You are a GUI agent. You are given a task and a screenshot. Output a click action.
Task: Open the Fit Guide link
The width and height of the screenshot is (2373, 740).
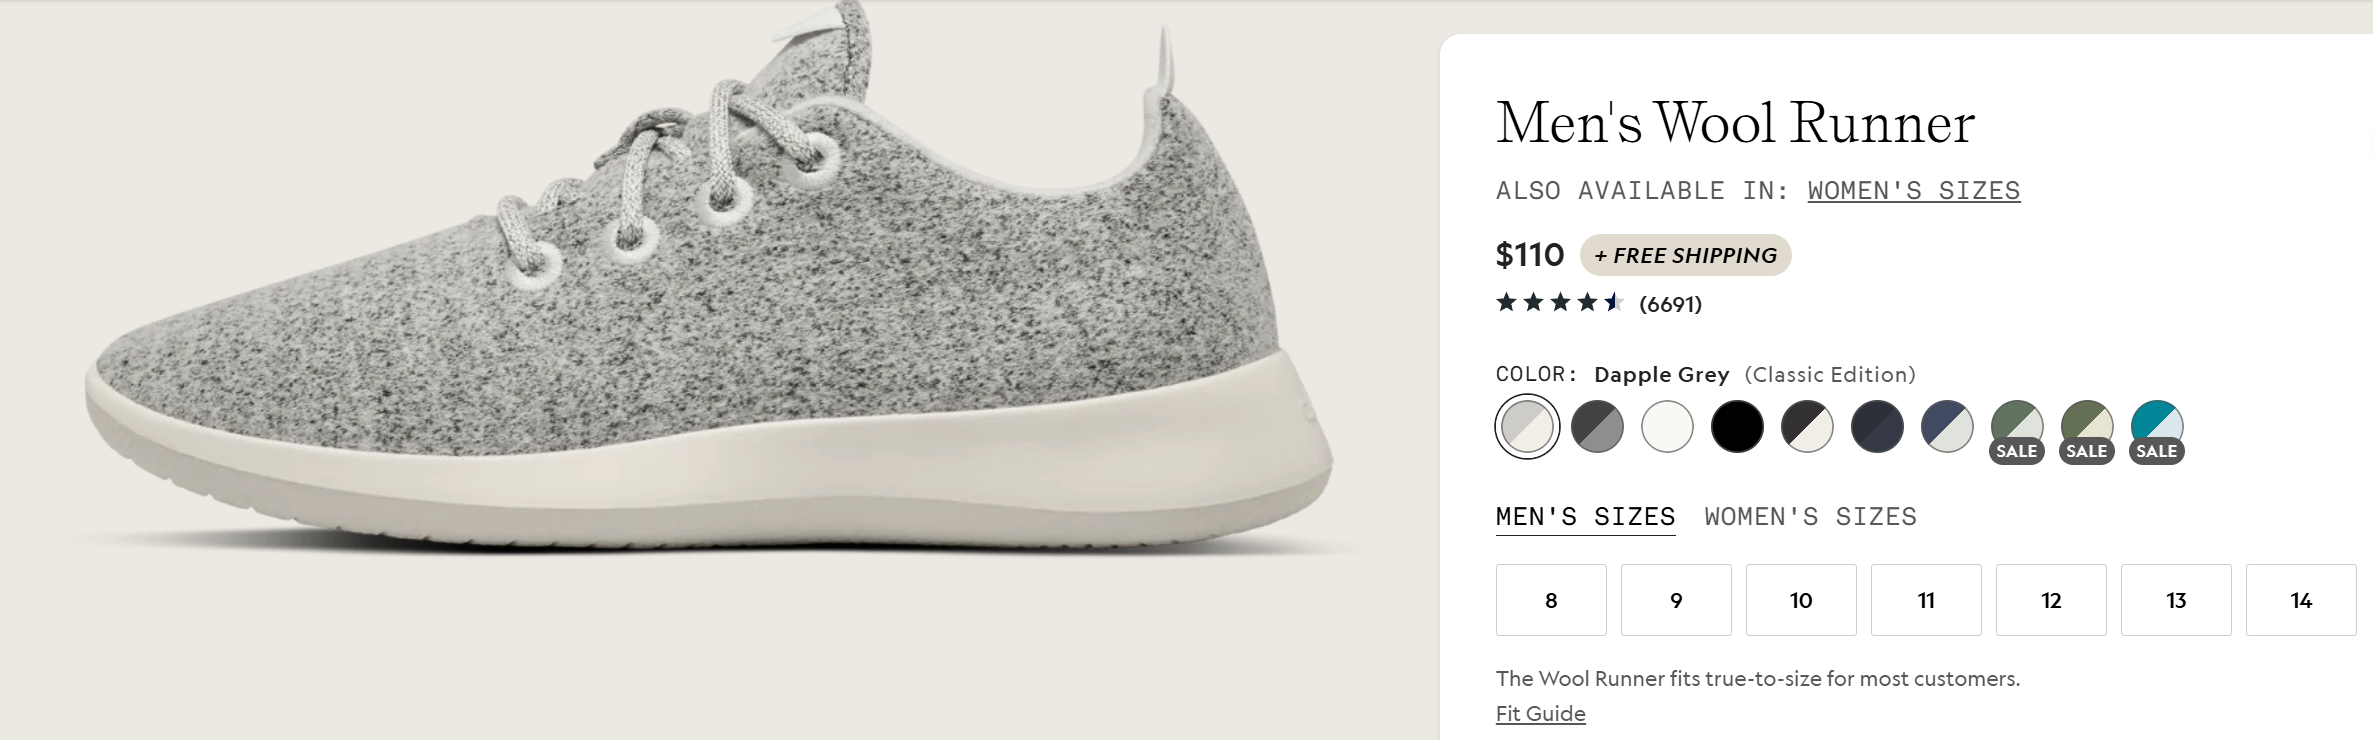tap(1540, 714)
